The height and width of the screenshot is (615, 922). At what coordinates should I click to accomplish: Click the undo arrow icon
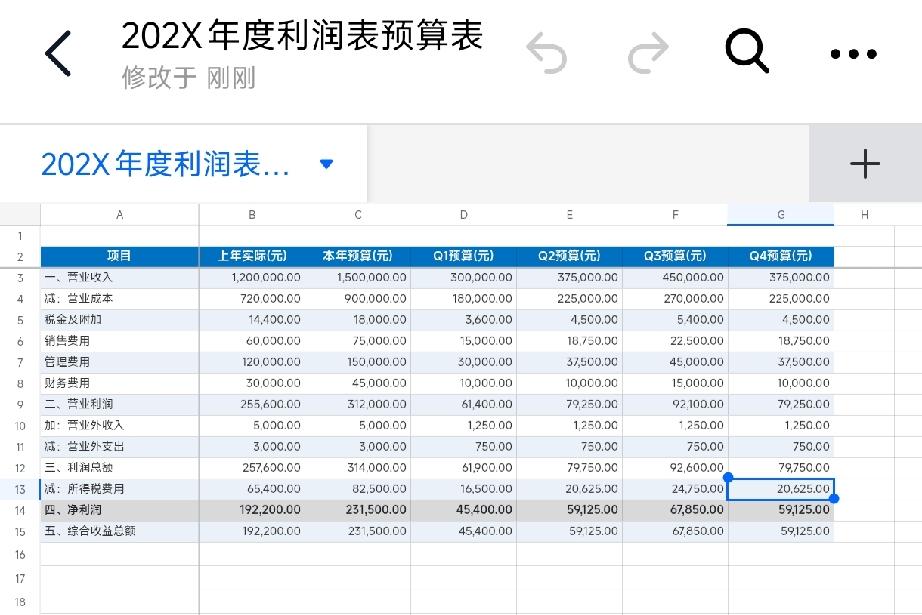pyautogui.click(x=546, y=54)
